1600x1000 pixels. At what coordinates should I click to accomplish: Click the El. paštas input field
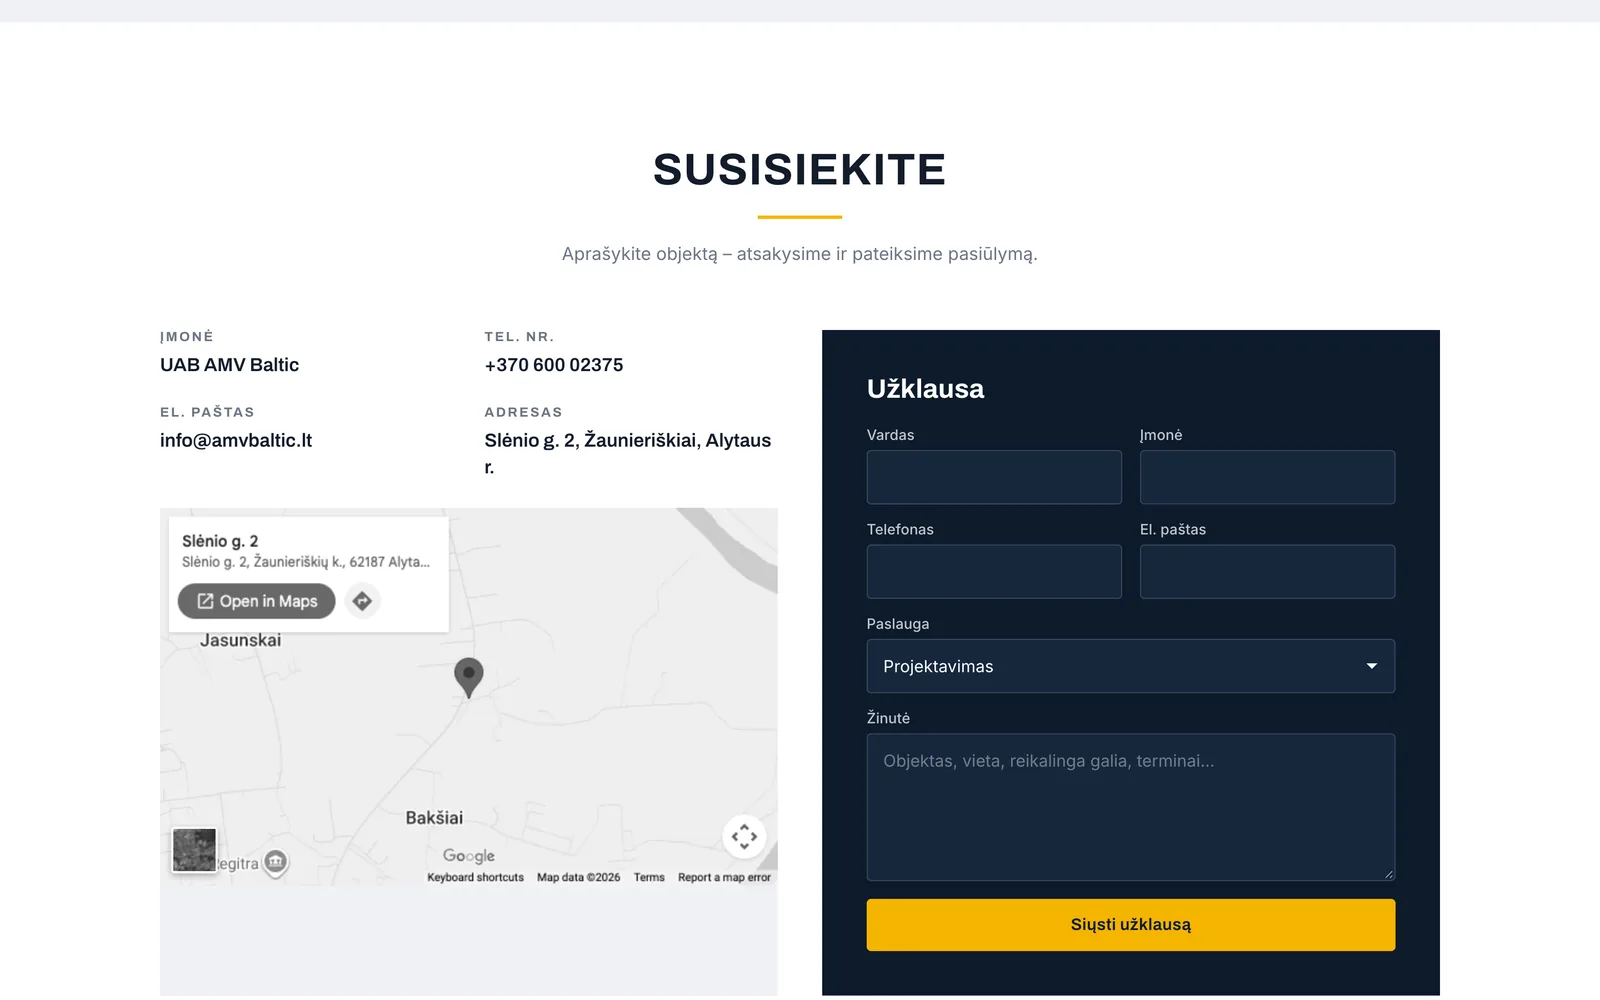coord(1267,572)
